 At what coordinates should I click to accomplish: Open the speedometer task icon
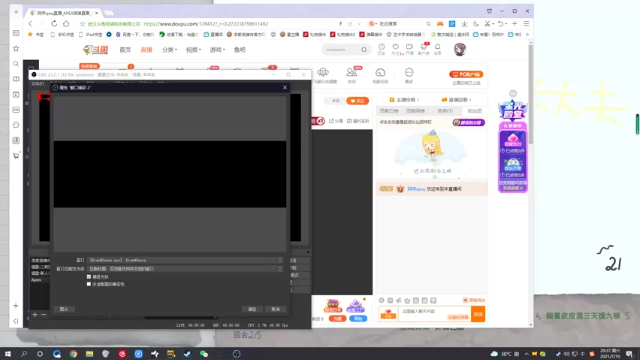click(380, 73)
